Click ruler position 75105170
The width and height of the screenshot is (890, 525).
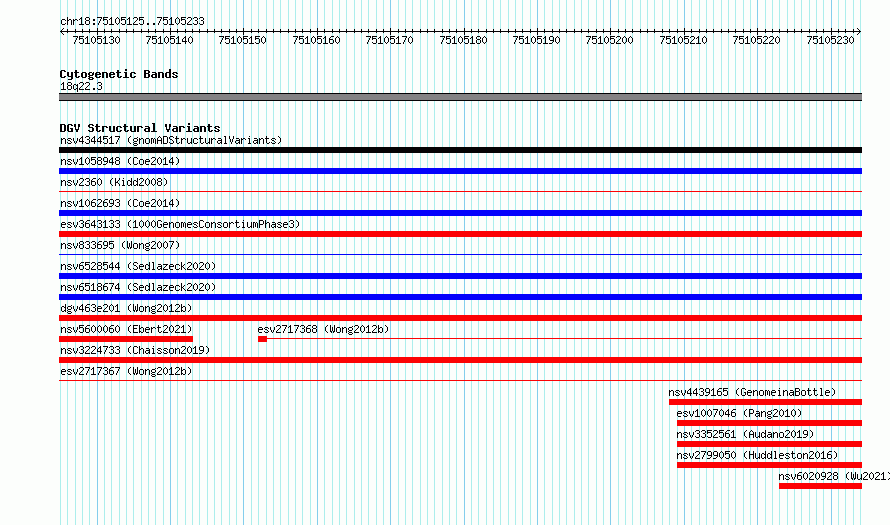coord(389,40)
